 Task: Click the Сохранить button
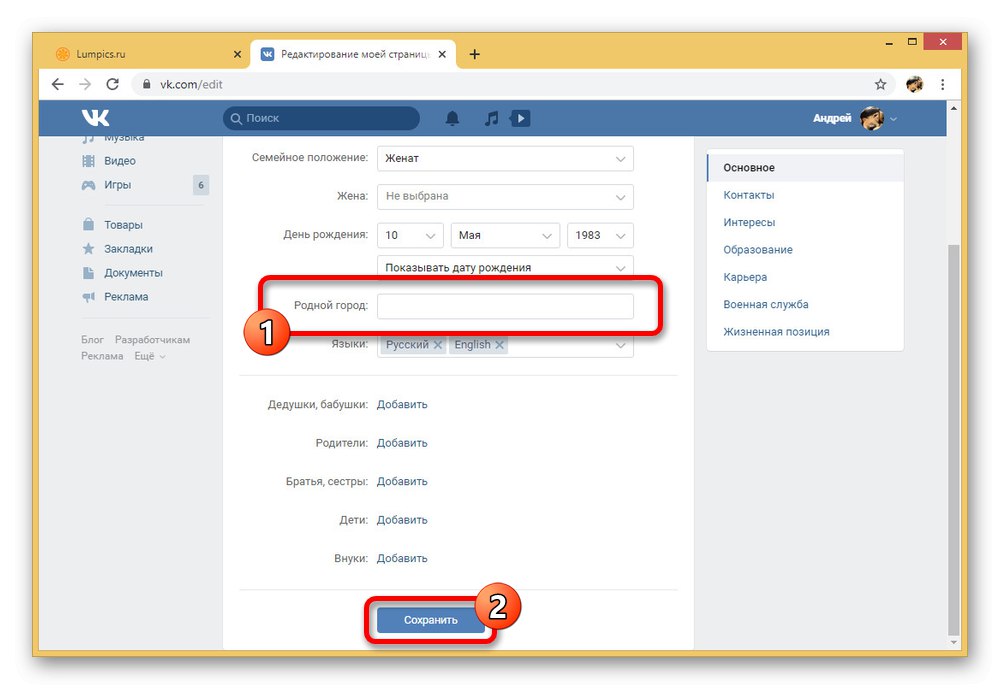pyautogui.click(x=430, y=620)
